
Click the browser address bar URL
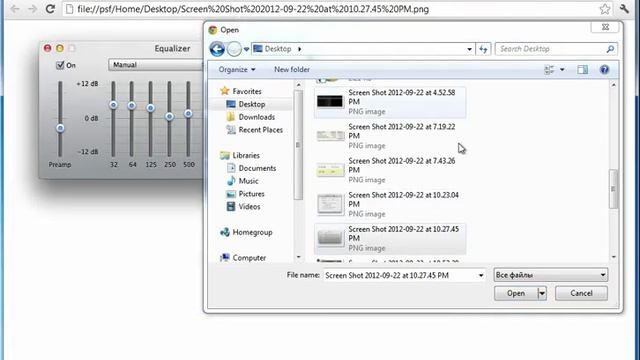point(253,9)
